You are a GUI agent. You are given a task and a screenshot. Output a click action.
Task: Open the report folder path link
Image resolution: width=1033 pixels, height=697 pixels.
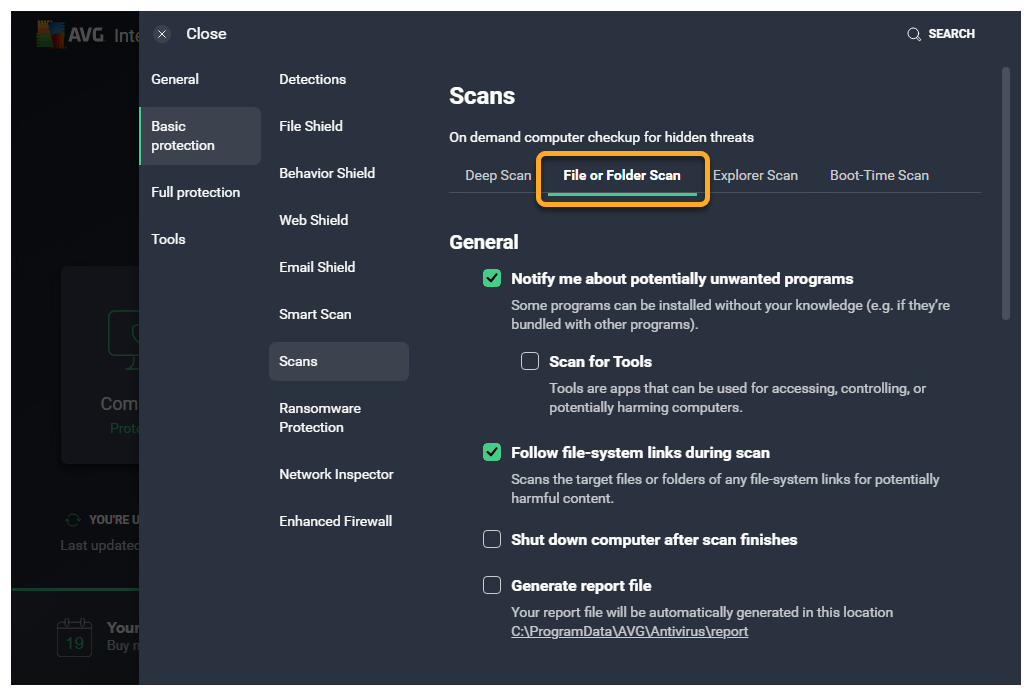click(629, 632)
